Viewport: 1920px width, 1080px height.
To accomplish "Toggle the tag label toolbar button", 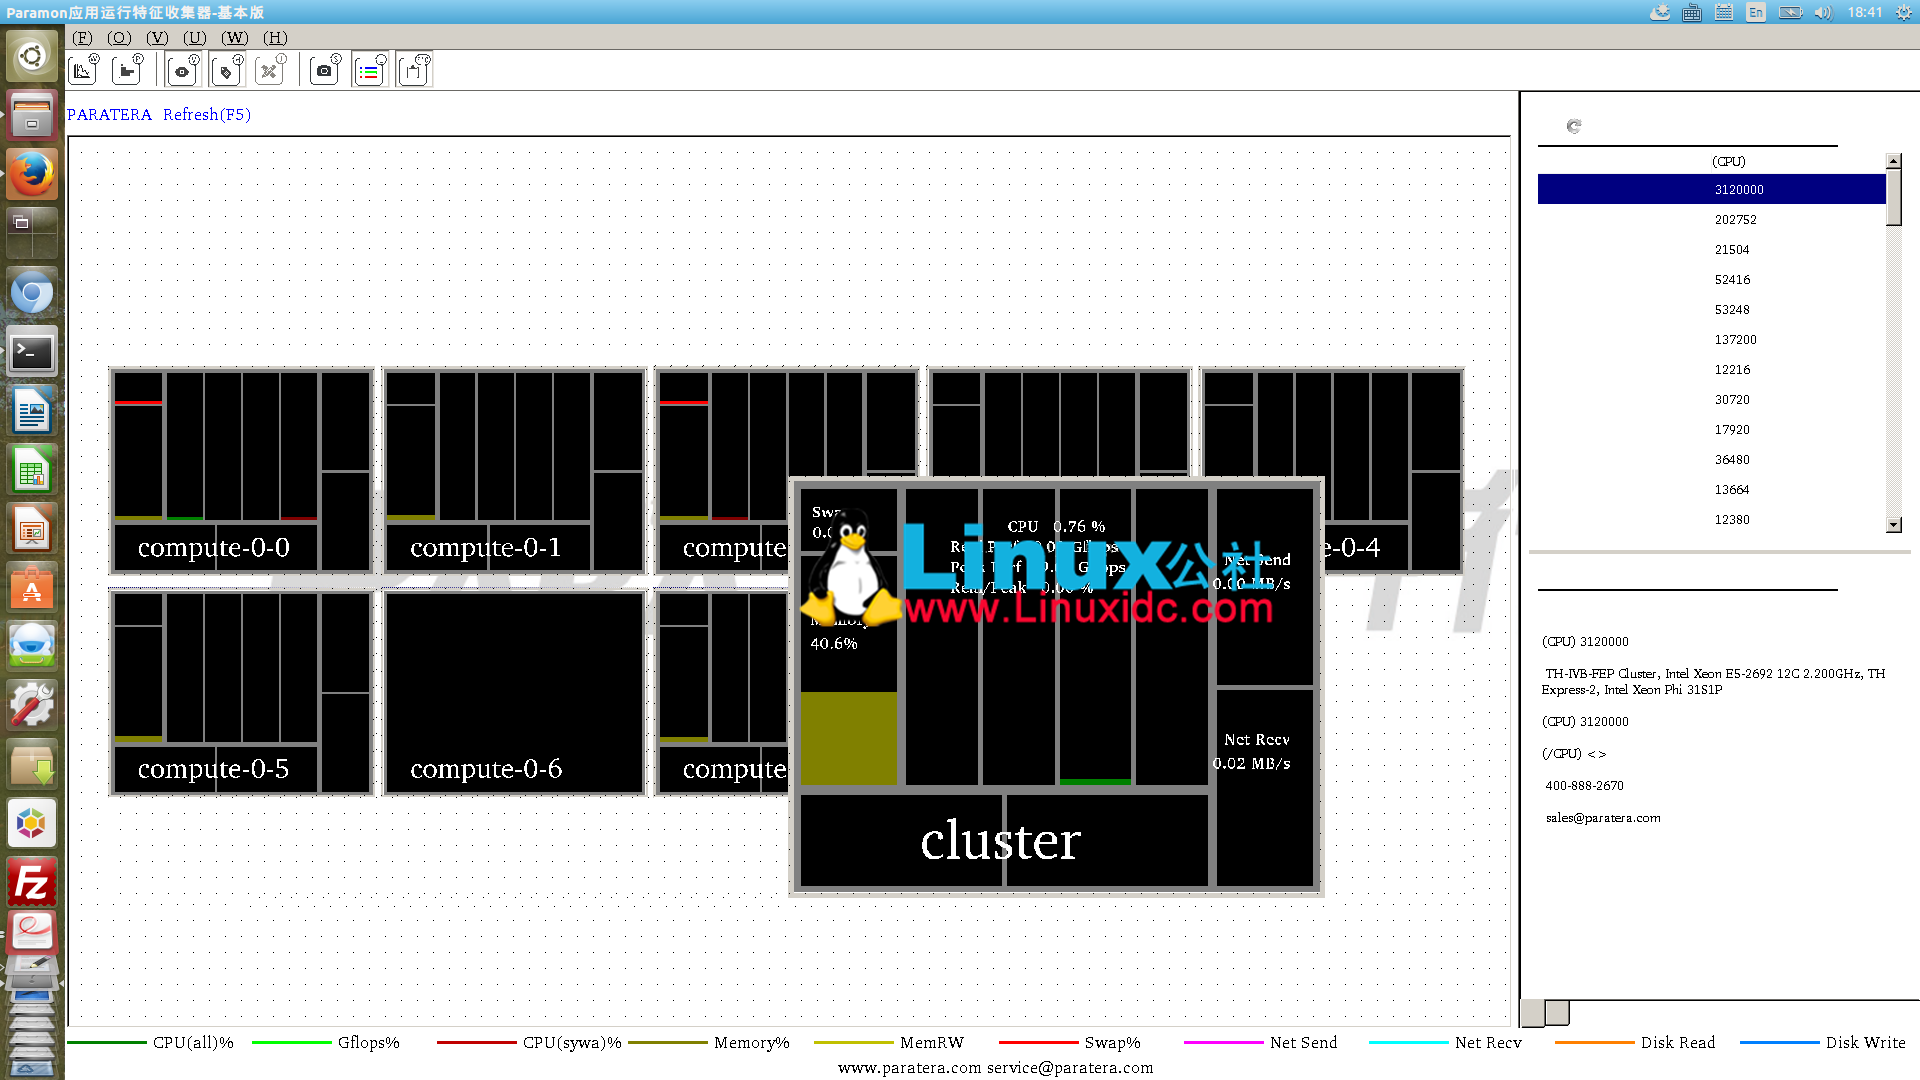I will coord(227,71).
